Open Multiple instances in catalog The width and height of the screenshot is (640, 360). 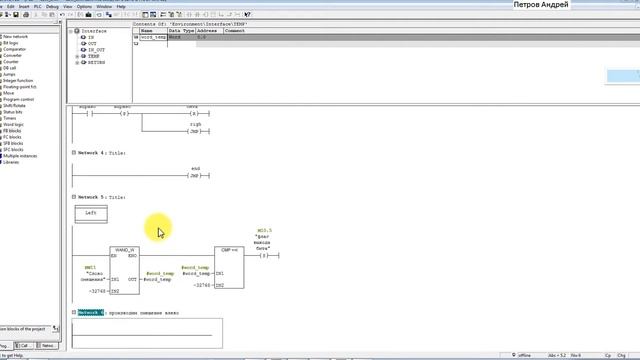(x=20, y=156)
